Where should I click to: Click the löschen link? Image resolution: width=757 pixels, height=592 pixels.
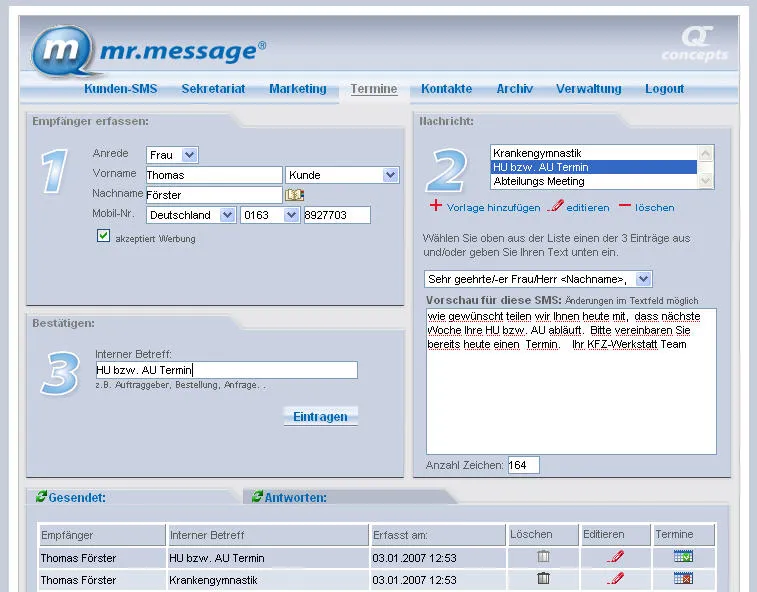coord(655,208)
